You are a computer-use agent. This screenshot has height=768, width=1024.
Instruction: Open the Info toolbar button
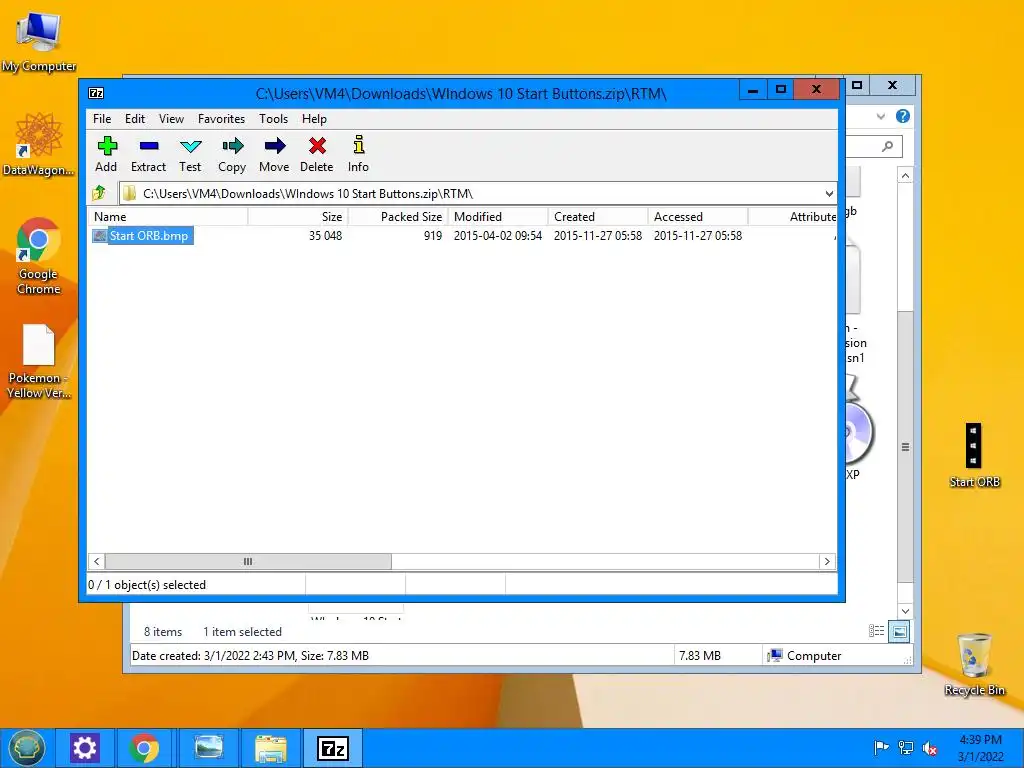tap(358, 154)
